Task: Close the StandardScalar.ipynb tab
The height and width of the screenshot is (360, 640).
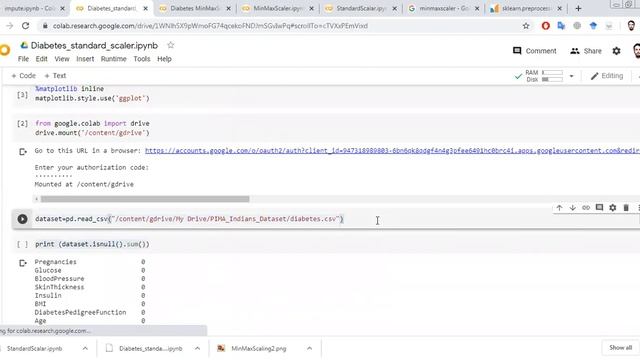Action: pyautogui.click(x=394, y=8)
